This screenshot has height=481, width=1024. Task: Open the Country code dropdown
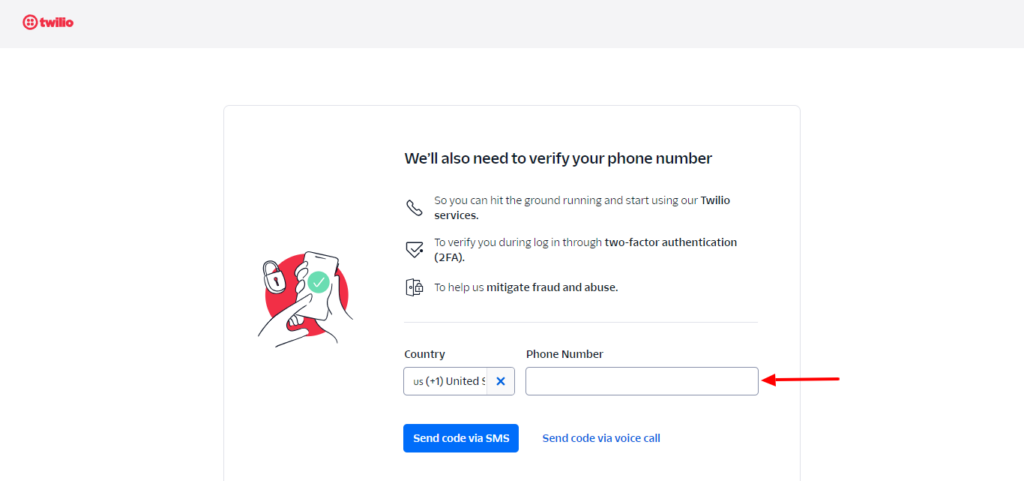[446, 381]
